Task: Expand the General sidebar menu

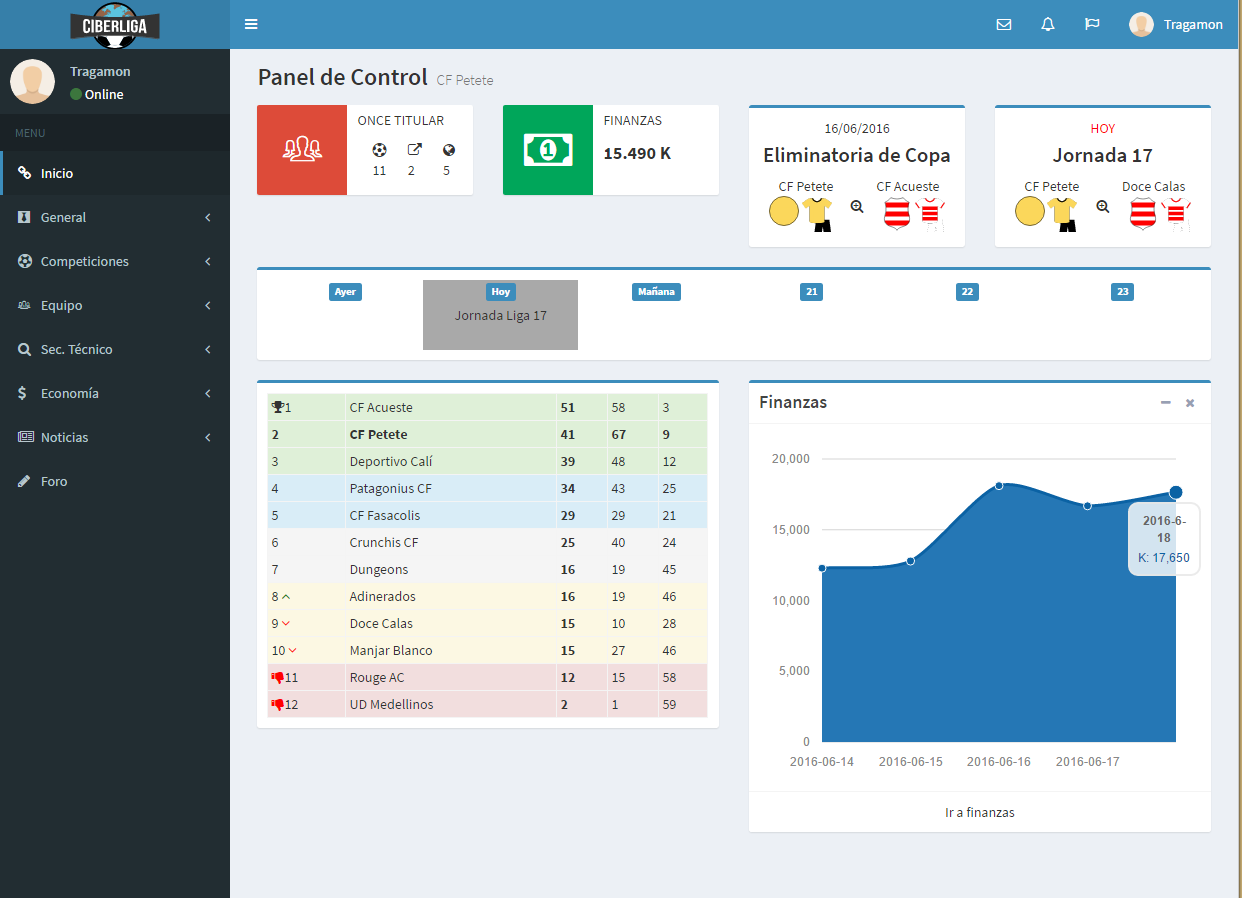Action: [115, 217]
